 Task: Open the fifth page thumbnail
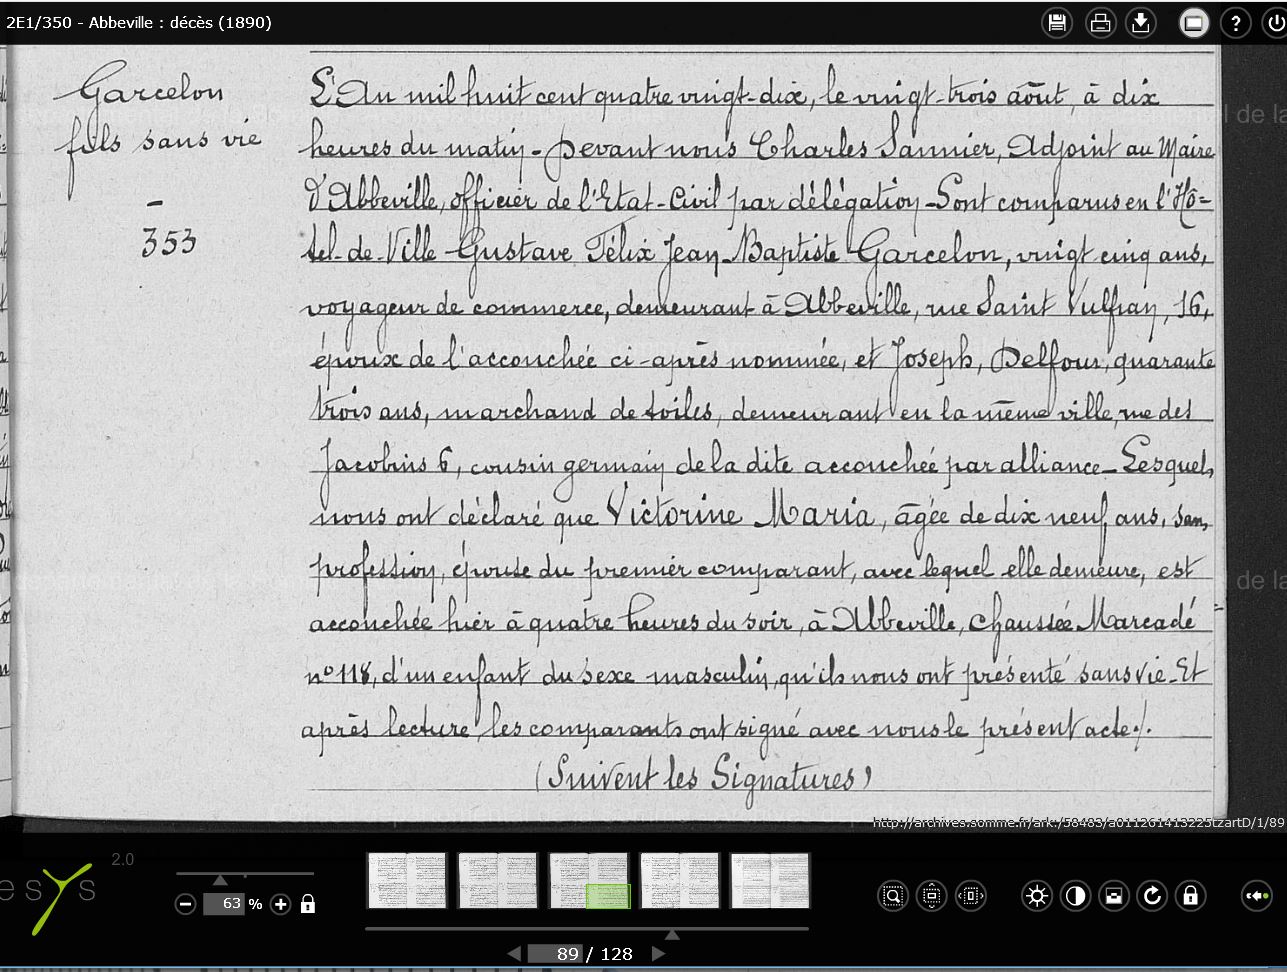[x=769, y=880]
